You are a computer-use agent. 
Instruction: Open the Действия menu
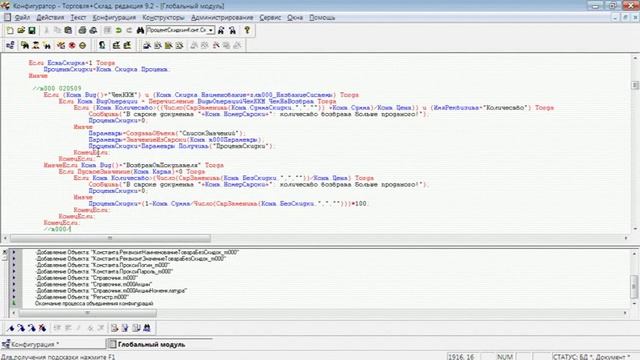[50, 18]
